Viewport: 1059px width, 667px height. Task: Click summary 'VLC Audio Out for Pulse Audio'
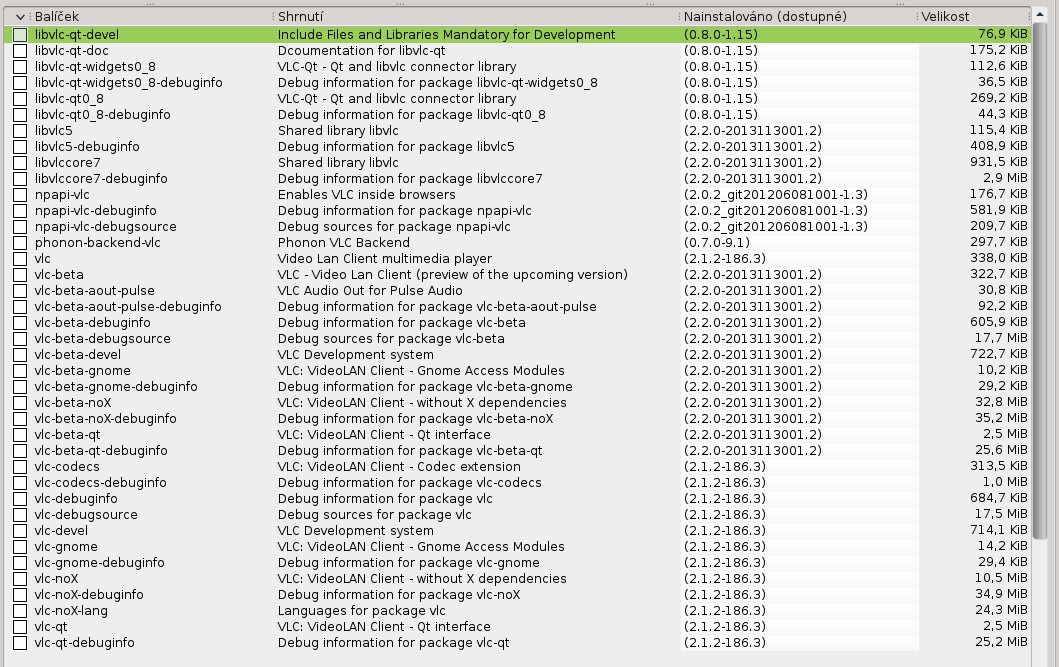[x=370, y=291]
